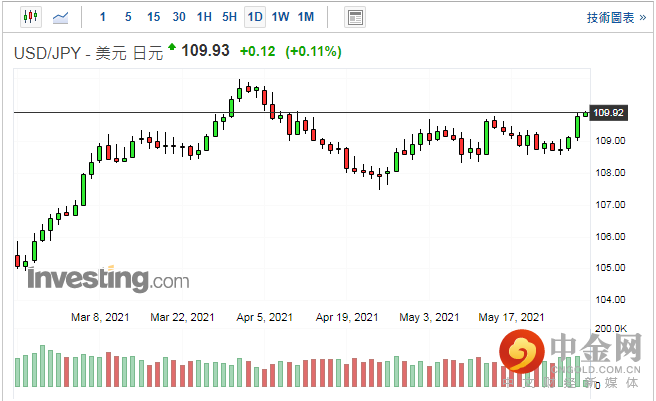Select the 1M timeframe

[x=306, y=17]
